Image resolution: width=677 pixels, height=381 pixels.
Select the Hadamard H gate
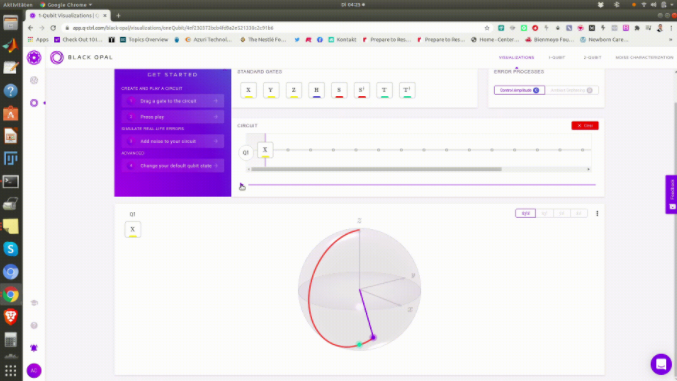click(316, 90)
